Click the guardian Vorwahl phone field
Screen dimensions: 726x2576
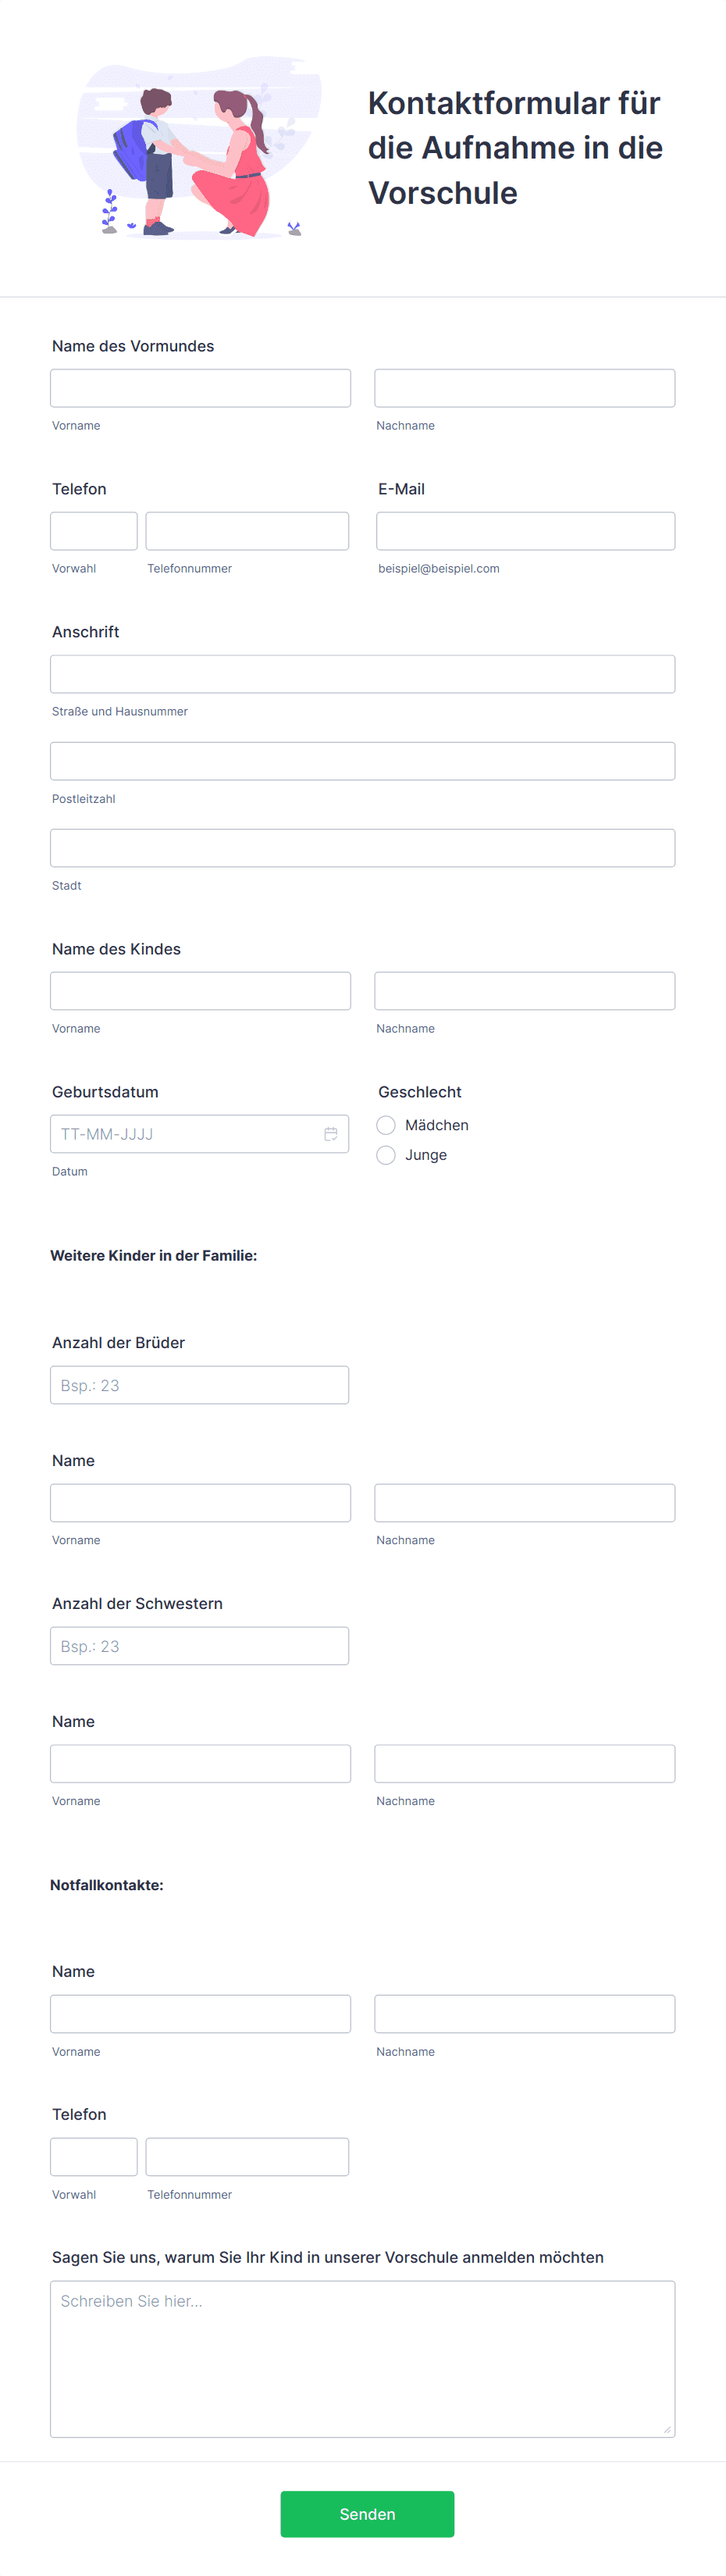pyautogui.click(x=93, y=531)
